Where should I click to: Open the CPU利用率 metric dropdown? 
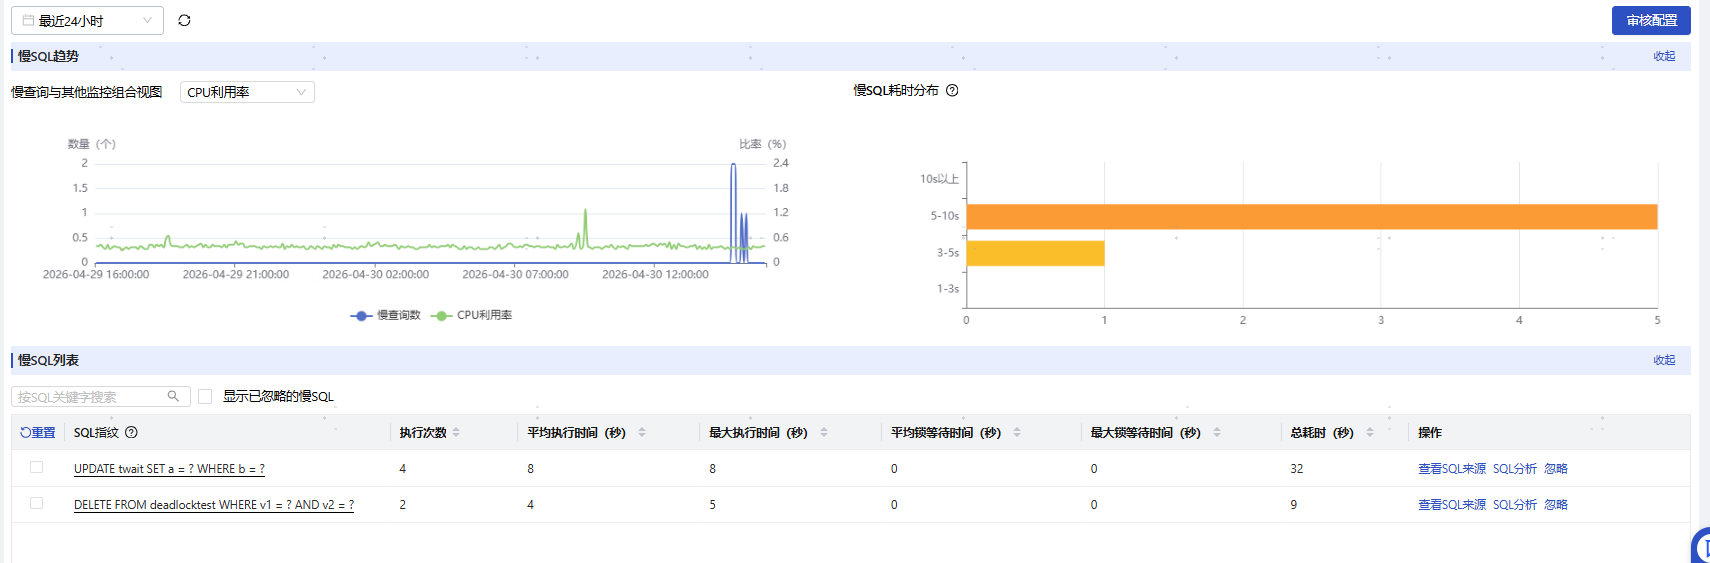[x=247, y=92]
